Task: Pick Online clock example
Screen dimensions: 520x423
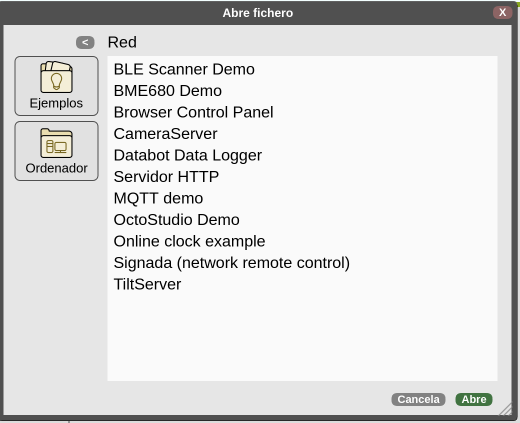Action: pos(189,241)
